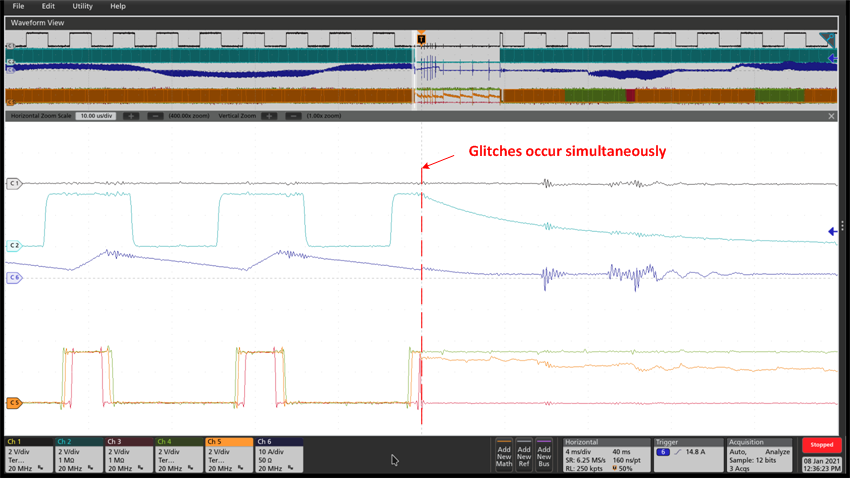Click the 14.8 A trigger level value
This screenshot has height=479, width=851.
coord(695,452)
